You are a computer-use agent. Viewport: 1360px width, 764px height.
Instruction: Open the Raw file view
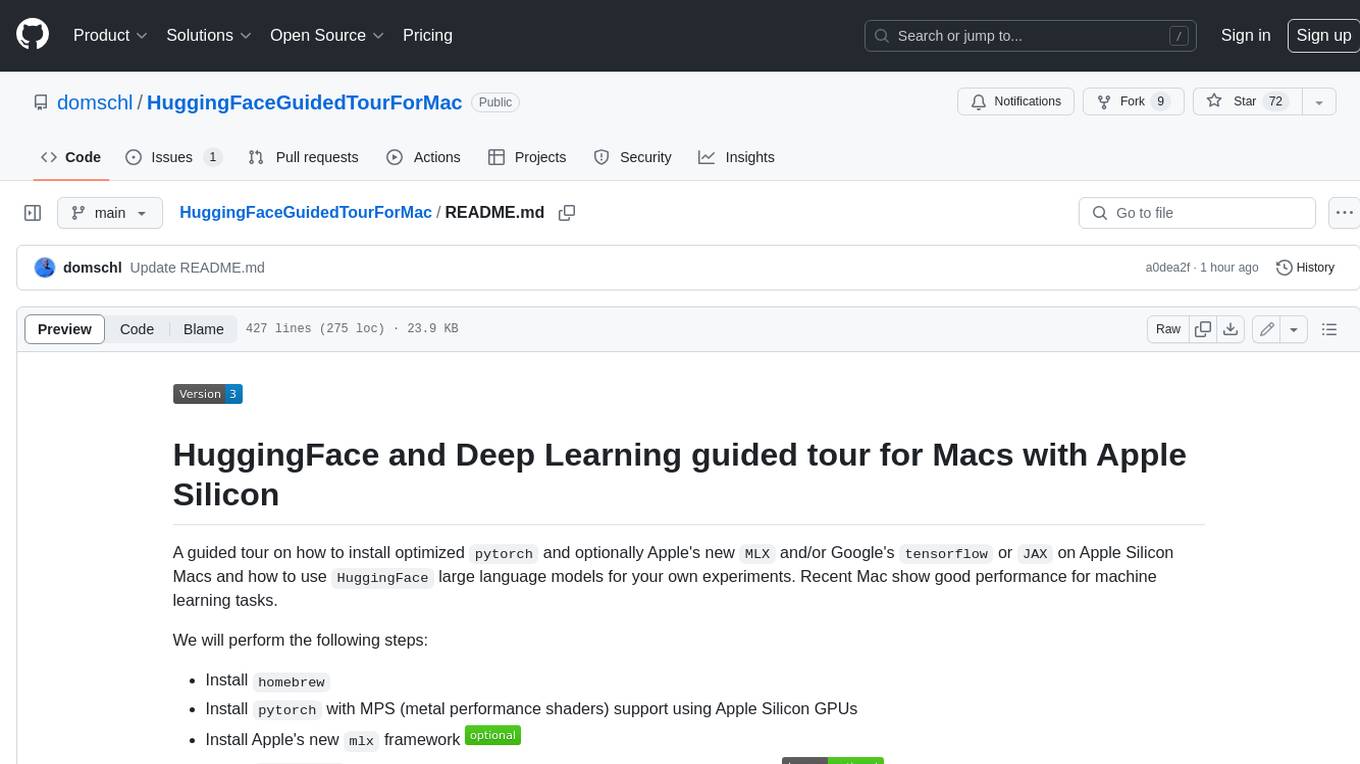point(1168,329)
